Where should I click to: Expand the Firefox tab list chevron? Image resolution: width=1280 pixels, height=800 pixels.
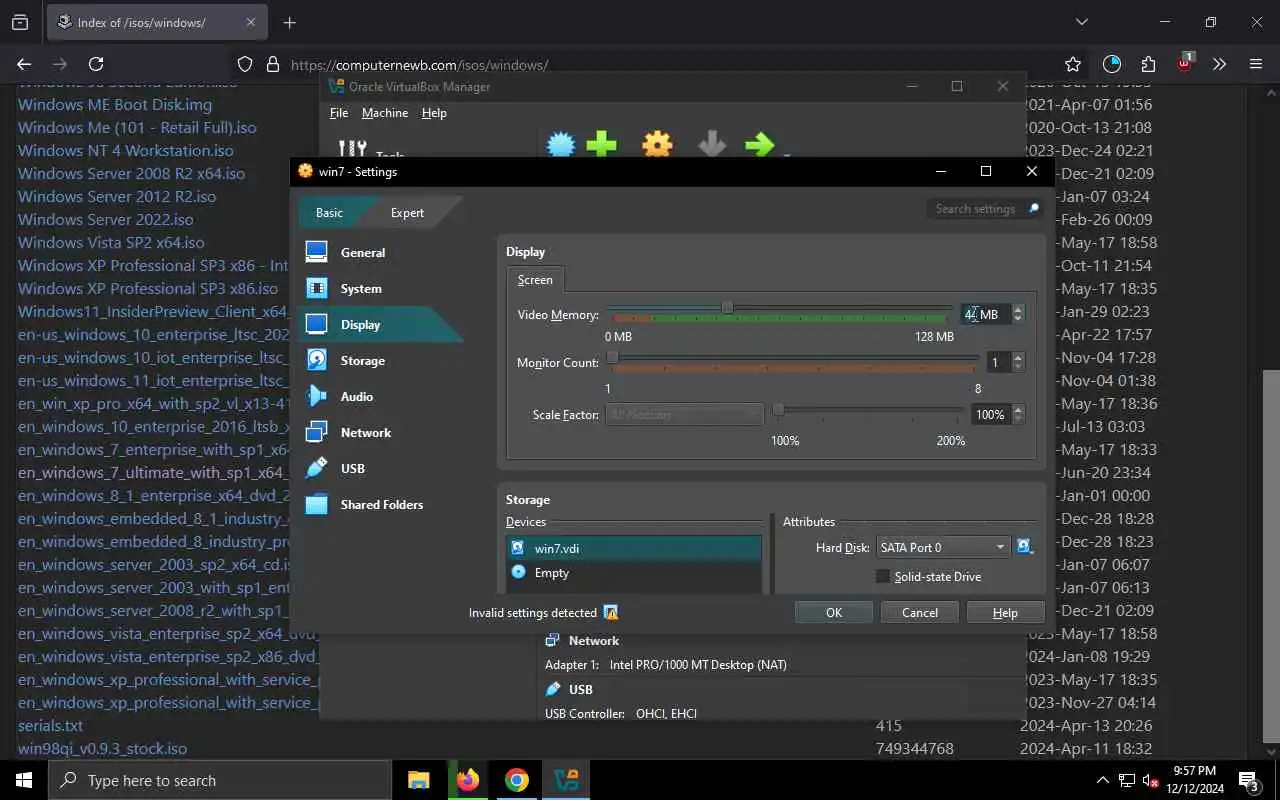coord(1081,22)
